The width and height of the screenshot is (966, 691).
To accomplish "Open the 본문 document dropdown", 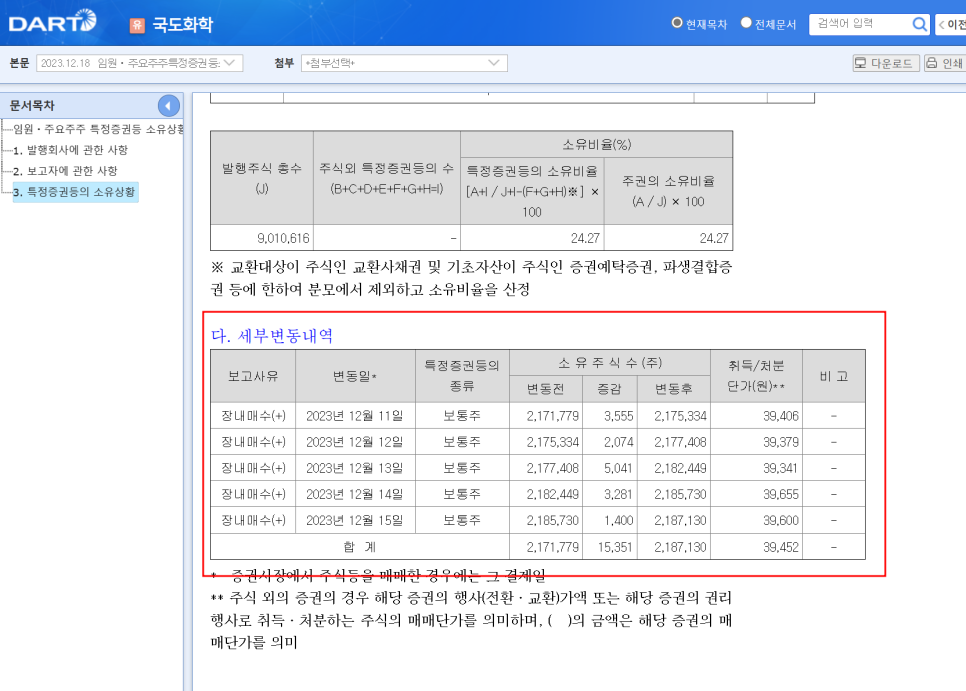I will click(x=139, y=63).
